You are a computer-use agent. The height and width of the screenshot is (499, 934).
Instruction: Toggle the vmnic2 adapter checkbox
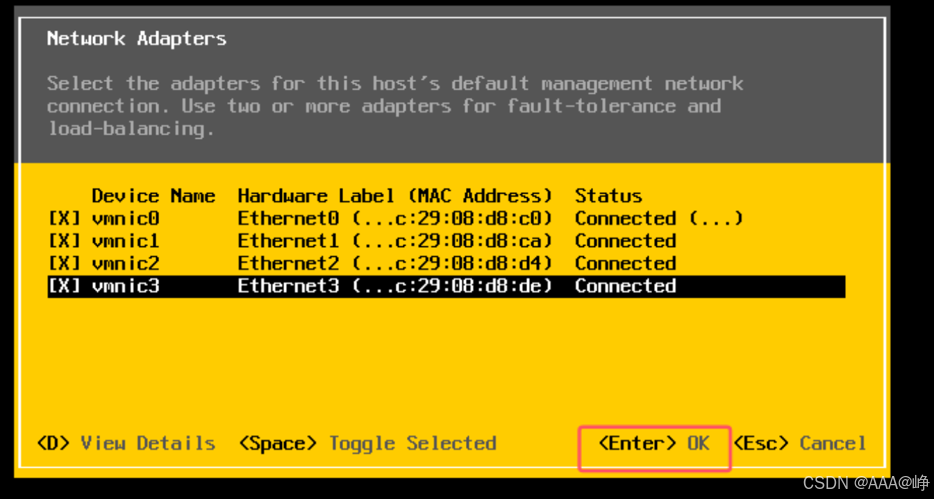point(64,263)
